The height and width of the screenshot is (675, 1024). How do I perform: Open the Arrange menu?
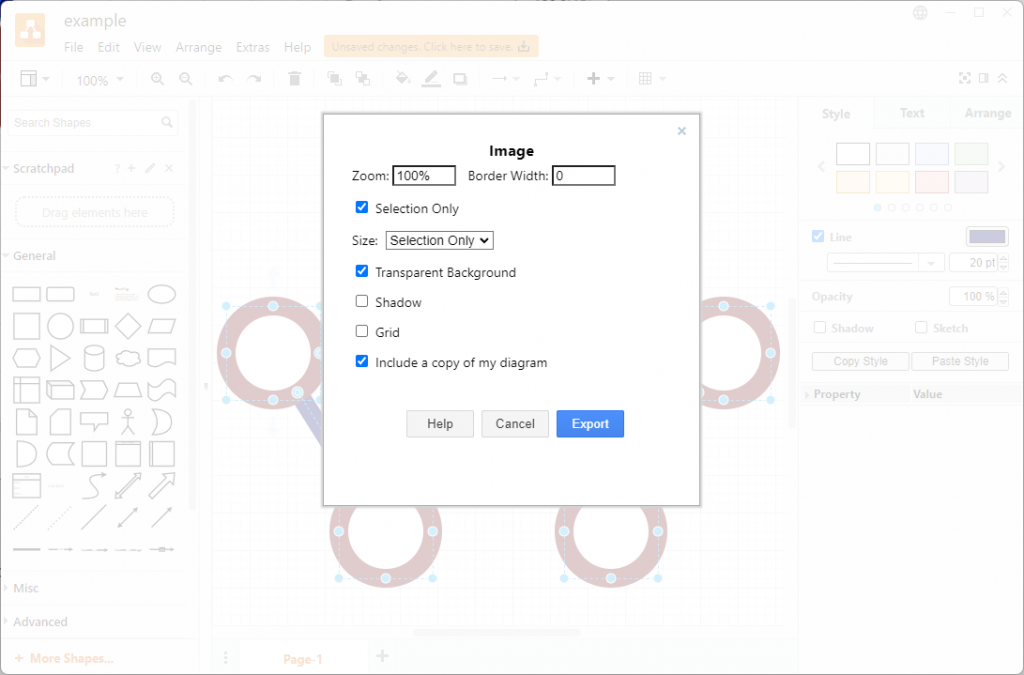coord(199,47)
